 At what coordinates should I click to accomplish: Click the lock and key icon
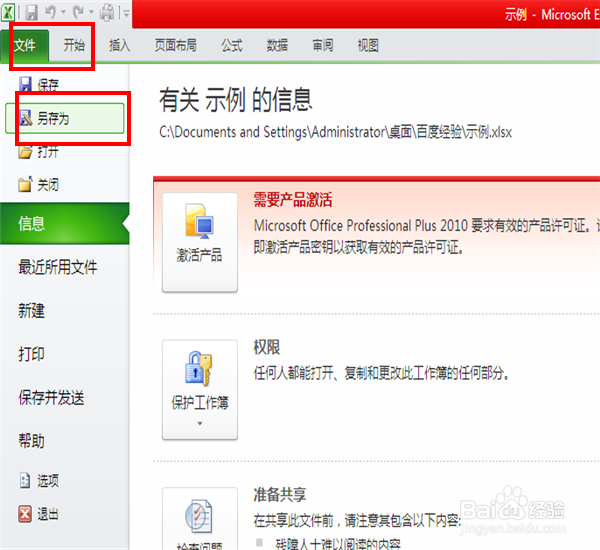(x=199, y=369)
